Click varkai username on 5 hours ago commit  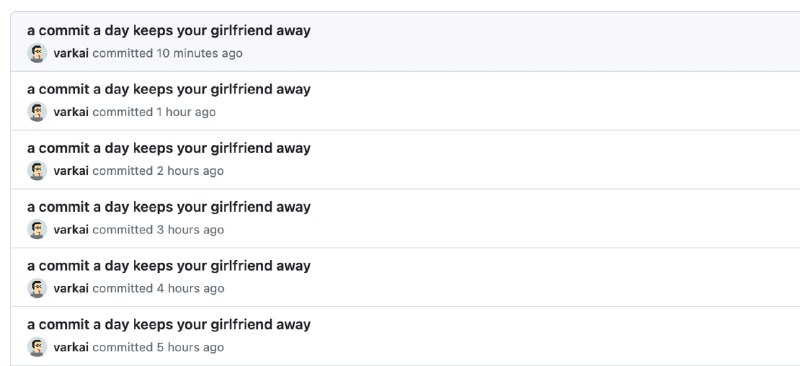[71, 347]
